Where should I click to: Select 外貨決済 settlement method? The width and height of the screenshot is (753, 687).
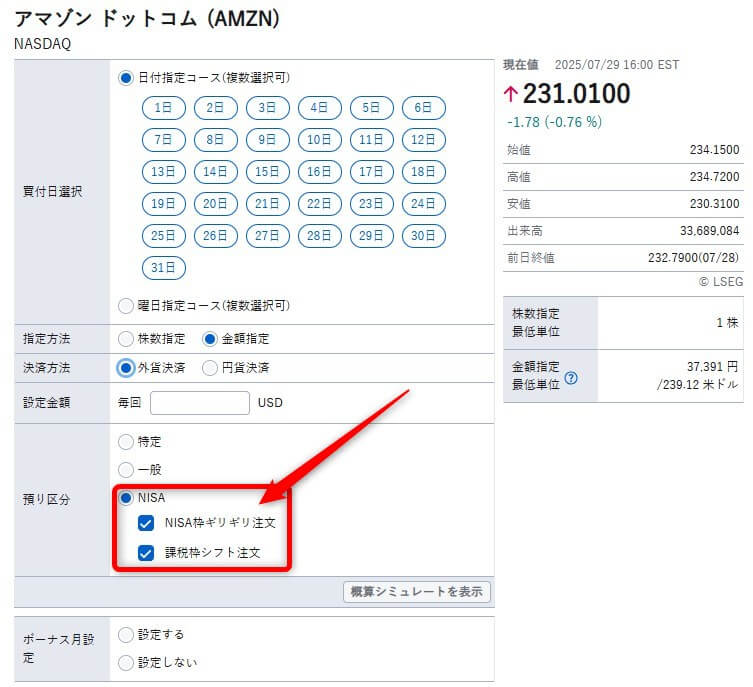click(x=126, y=368)
